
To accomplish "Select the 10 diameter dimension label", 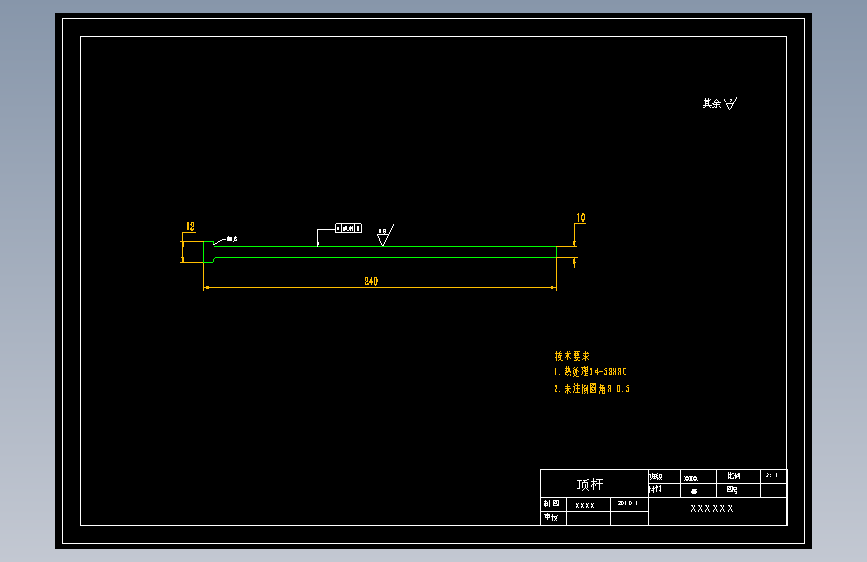I will click(x=581, y=218).
